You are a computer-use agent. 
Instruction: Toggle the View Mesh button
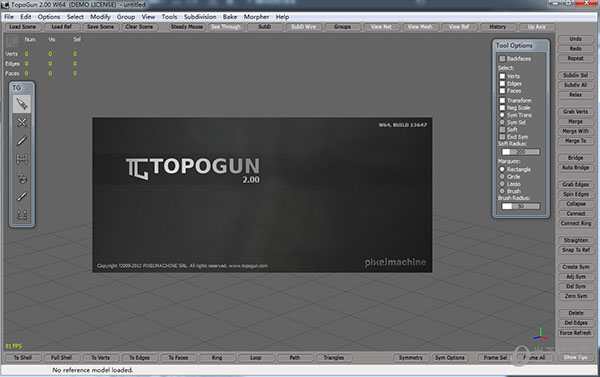pyautogui.click(x=420, y=27)
